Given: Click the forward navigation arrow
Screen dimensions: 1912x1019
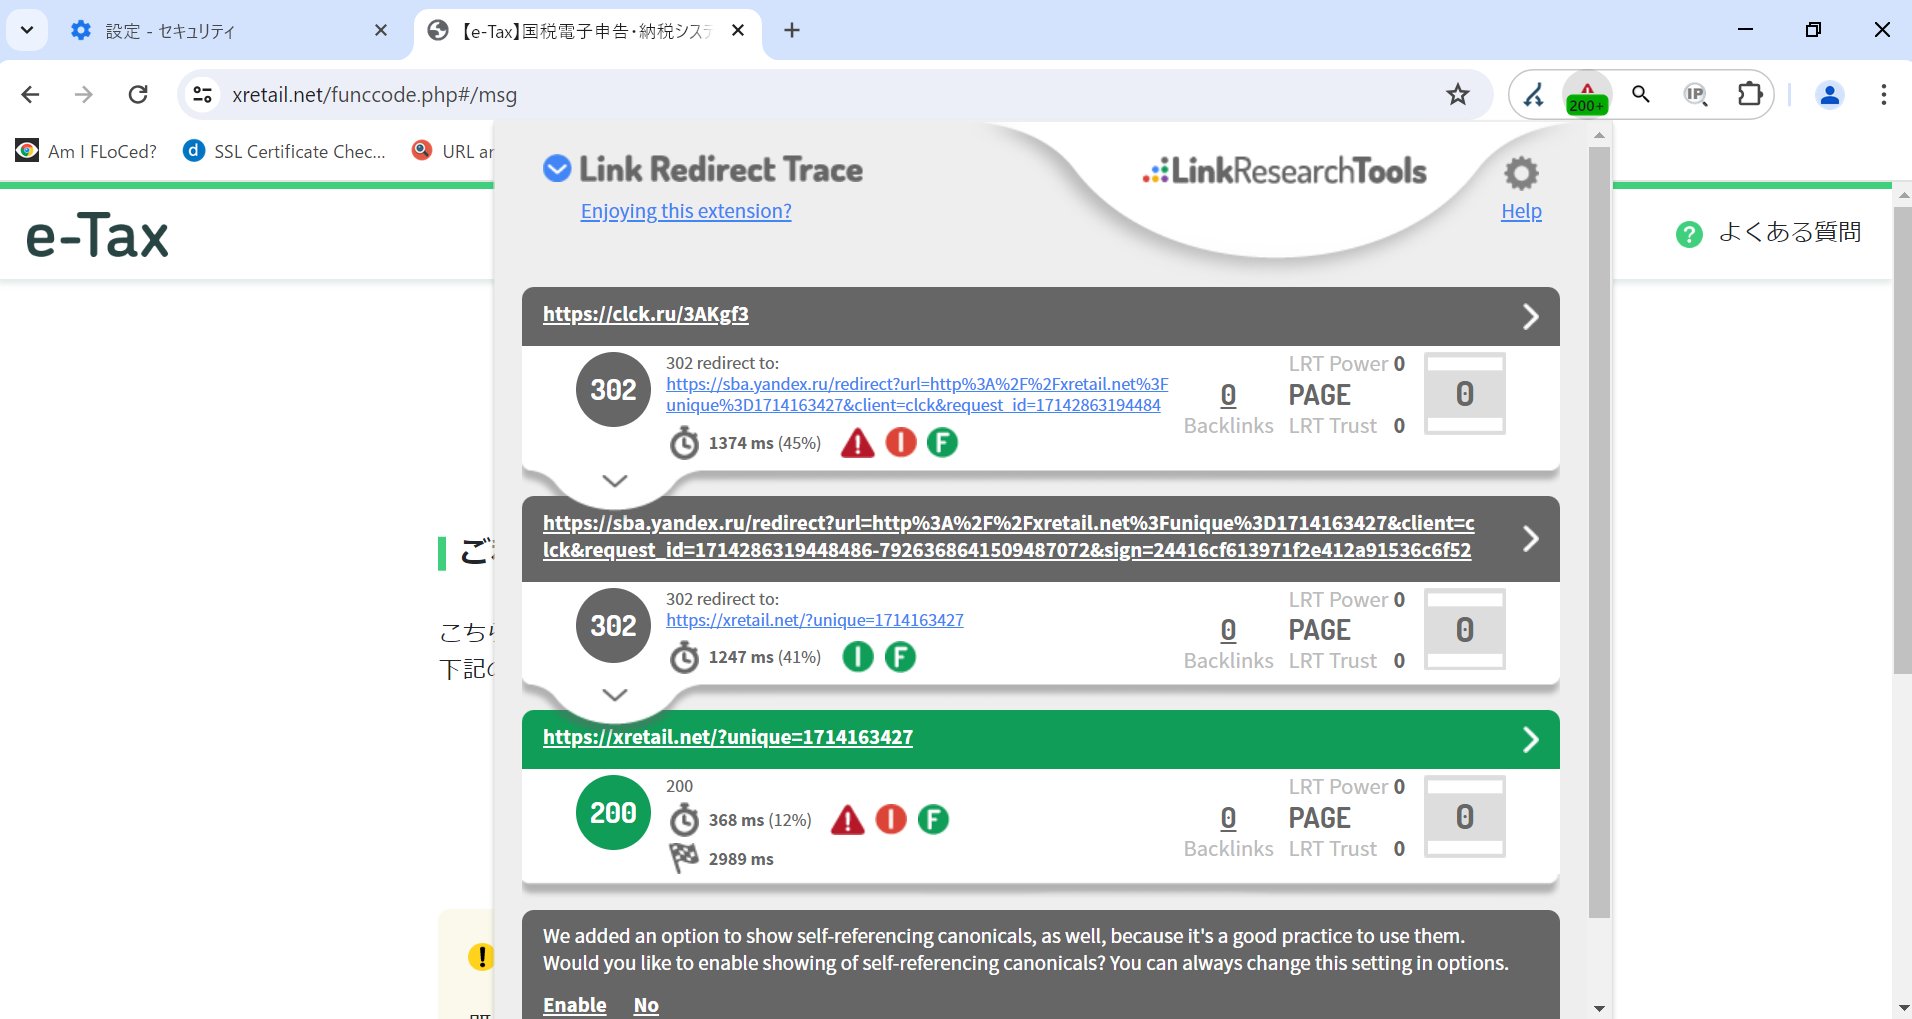Looking at the screenshot, I should click(x=84, y=94).
